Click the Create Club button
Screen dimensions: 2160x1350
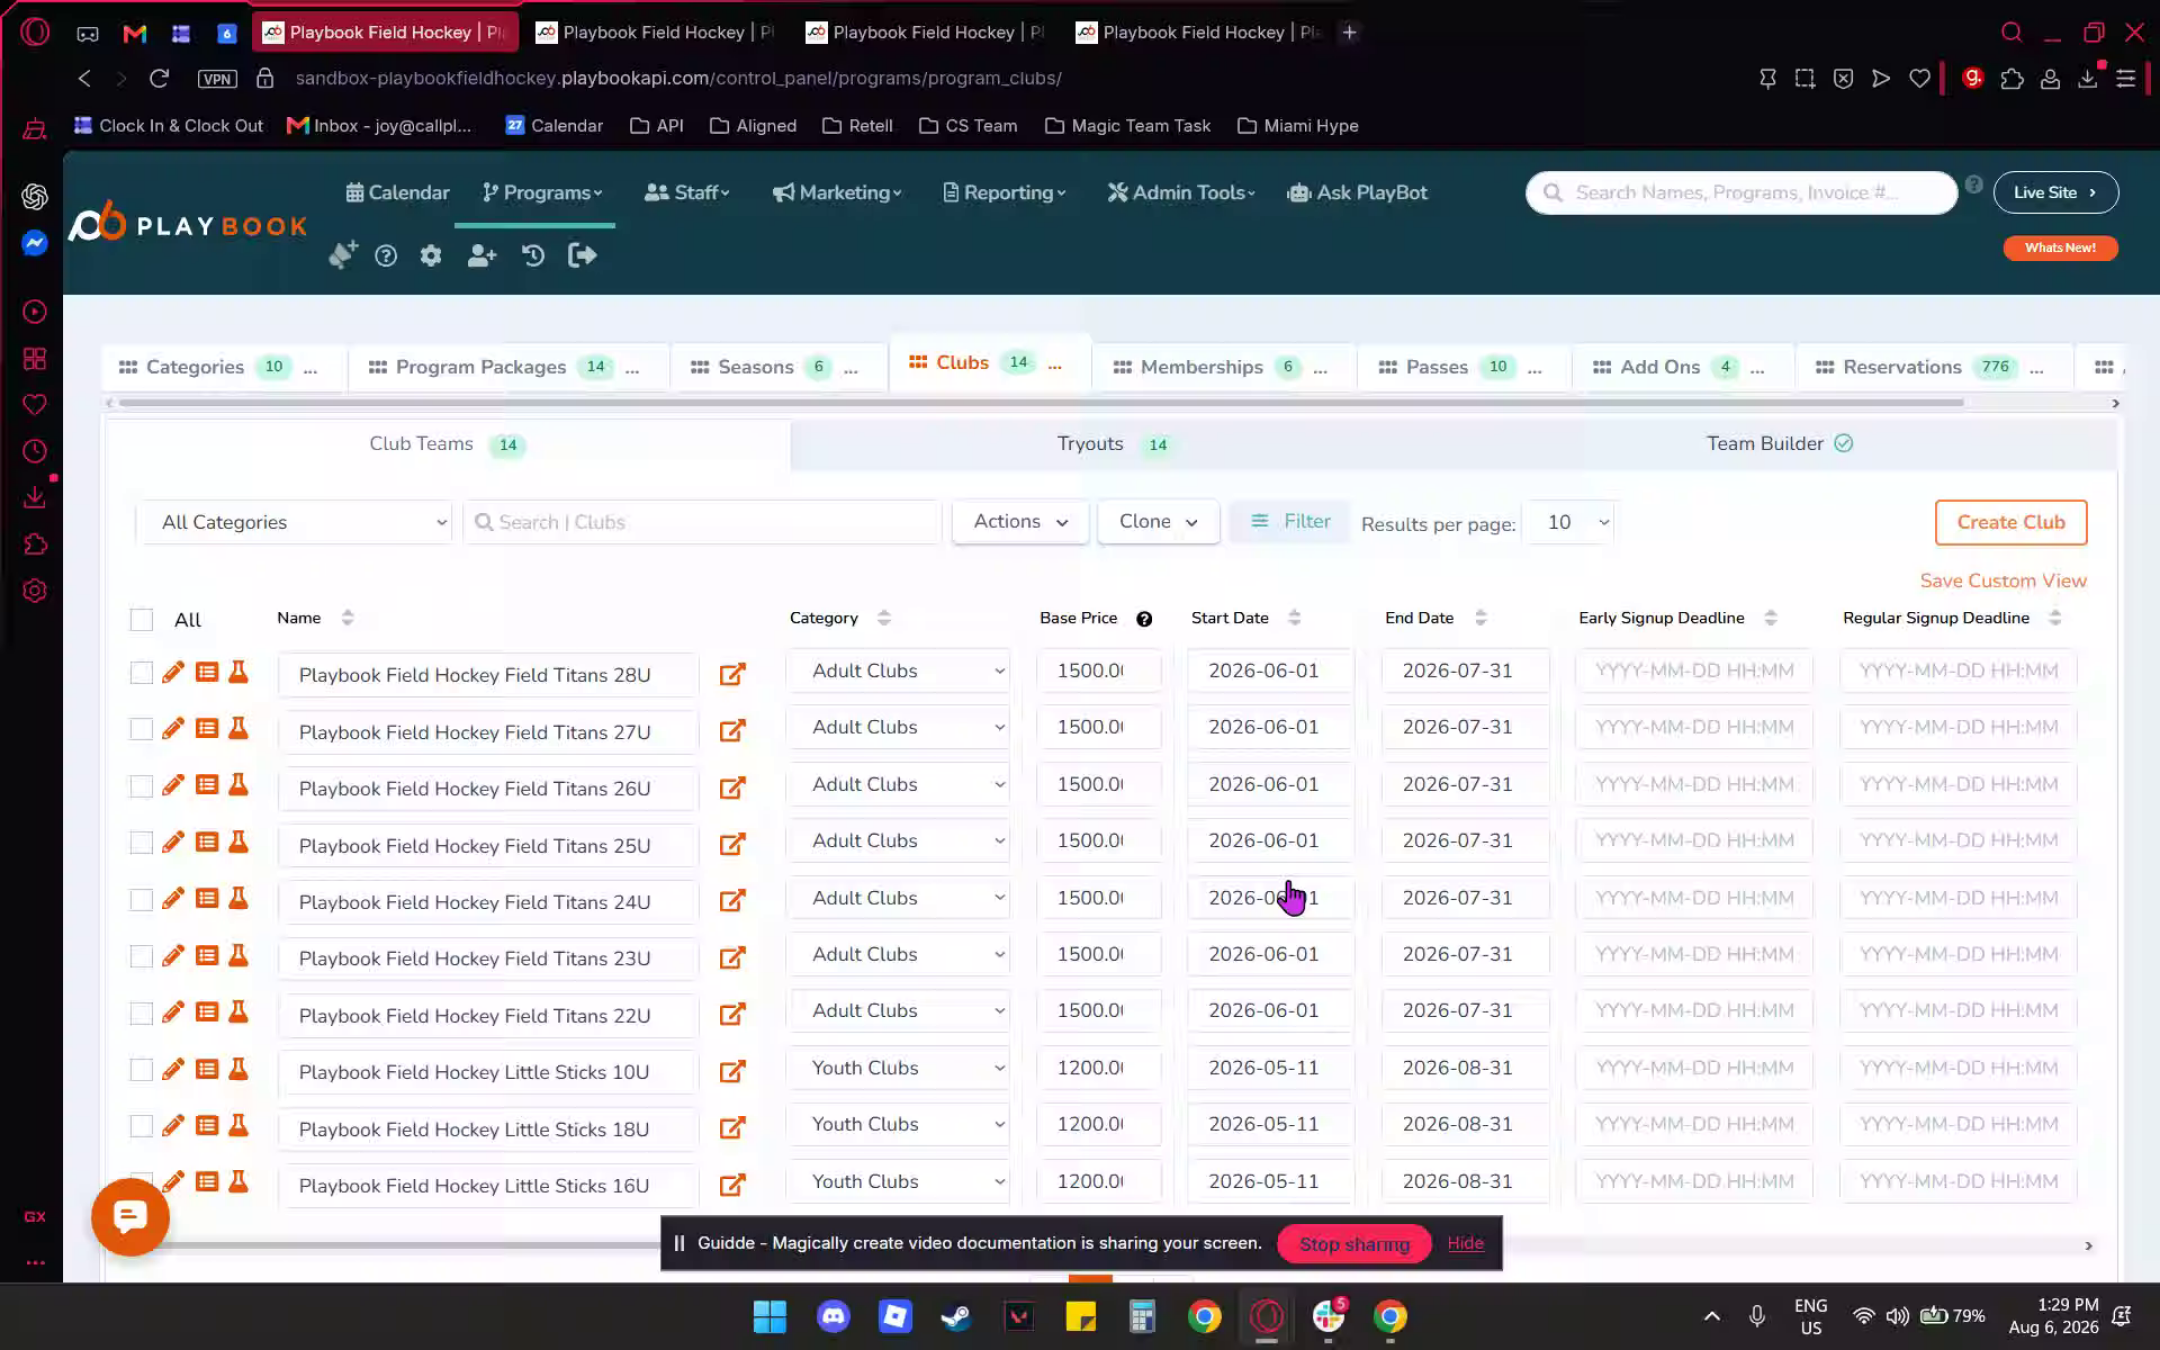tap(2011, 522)
